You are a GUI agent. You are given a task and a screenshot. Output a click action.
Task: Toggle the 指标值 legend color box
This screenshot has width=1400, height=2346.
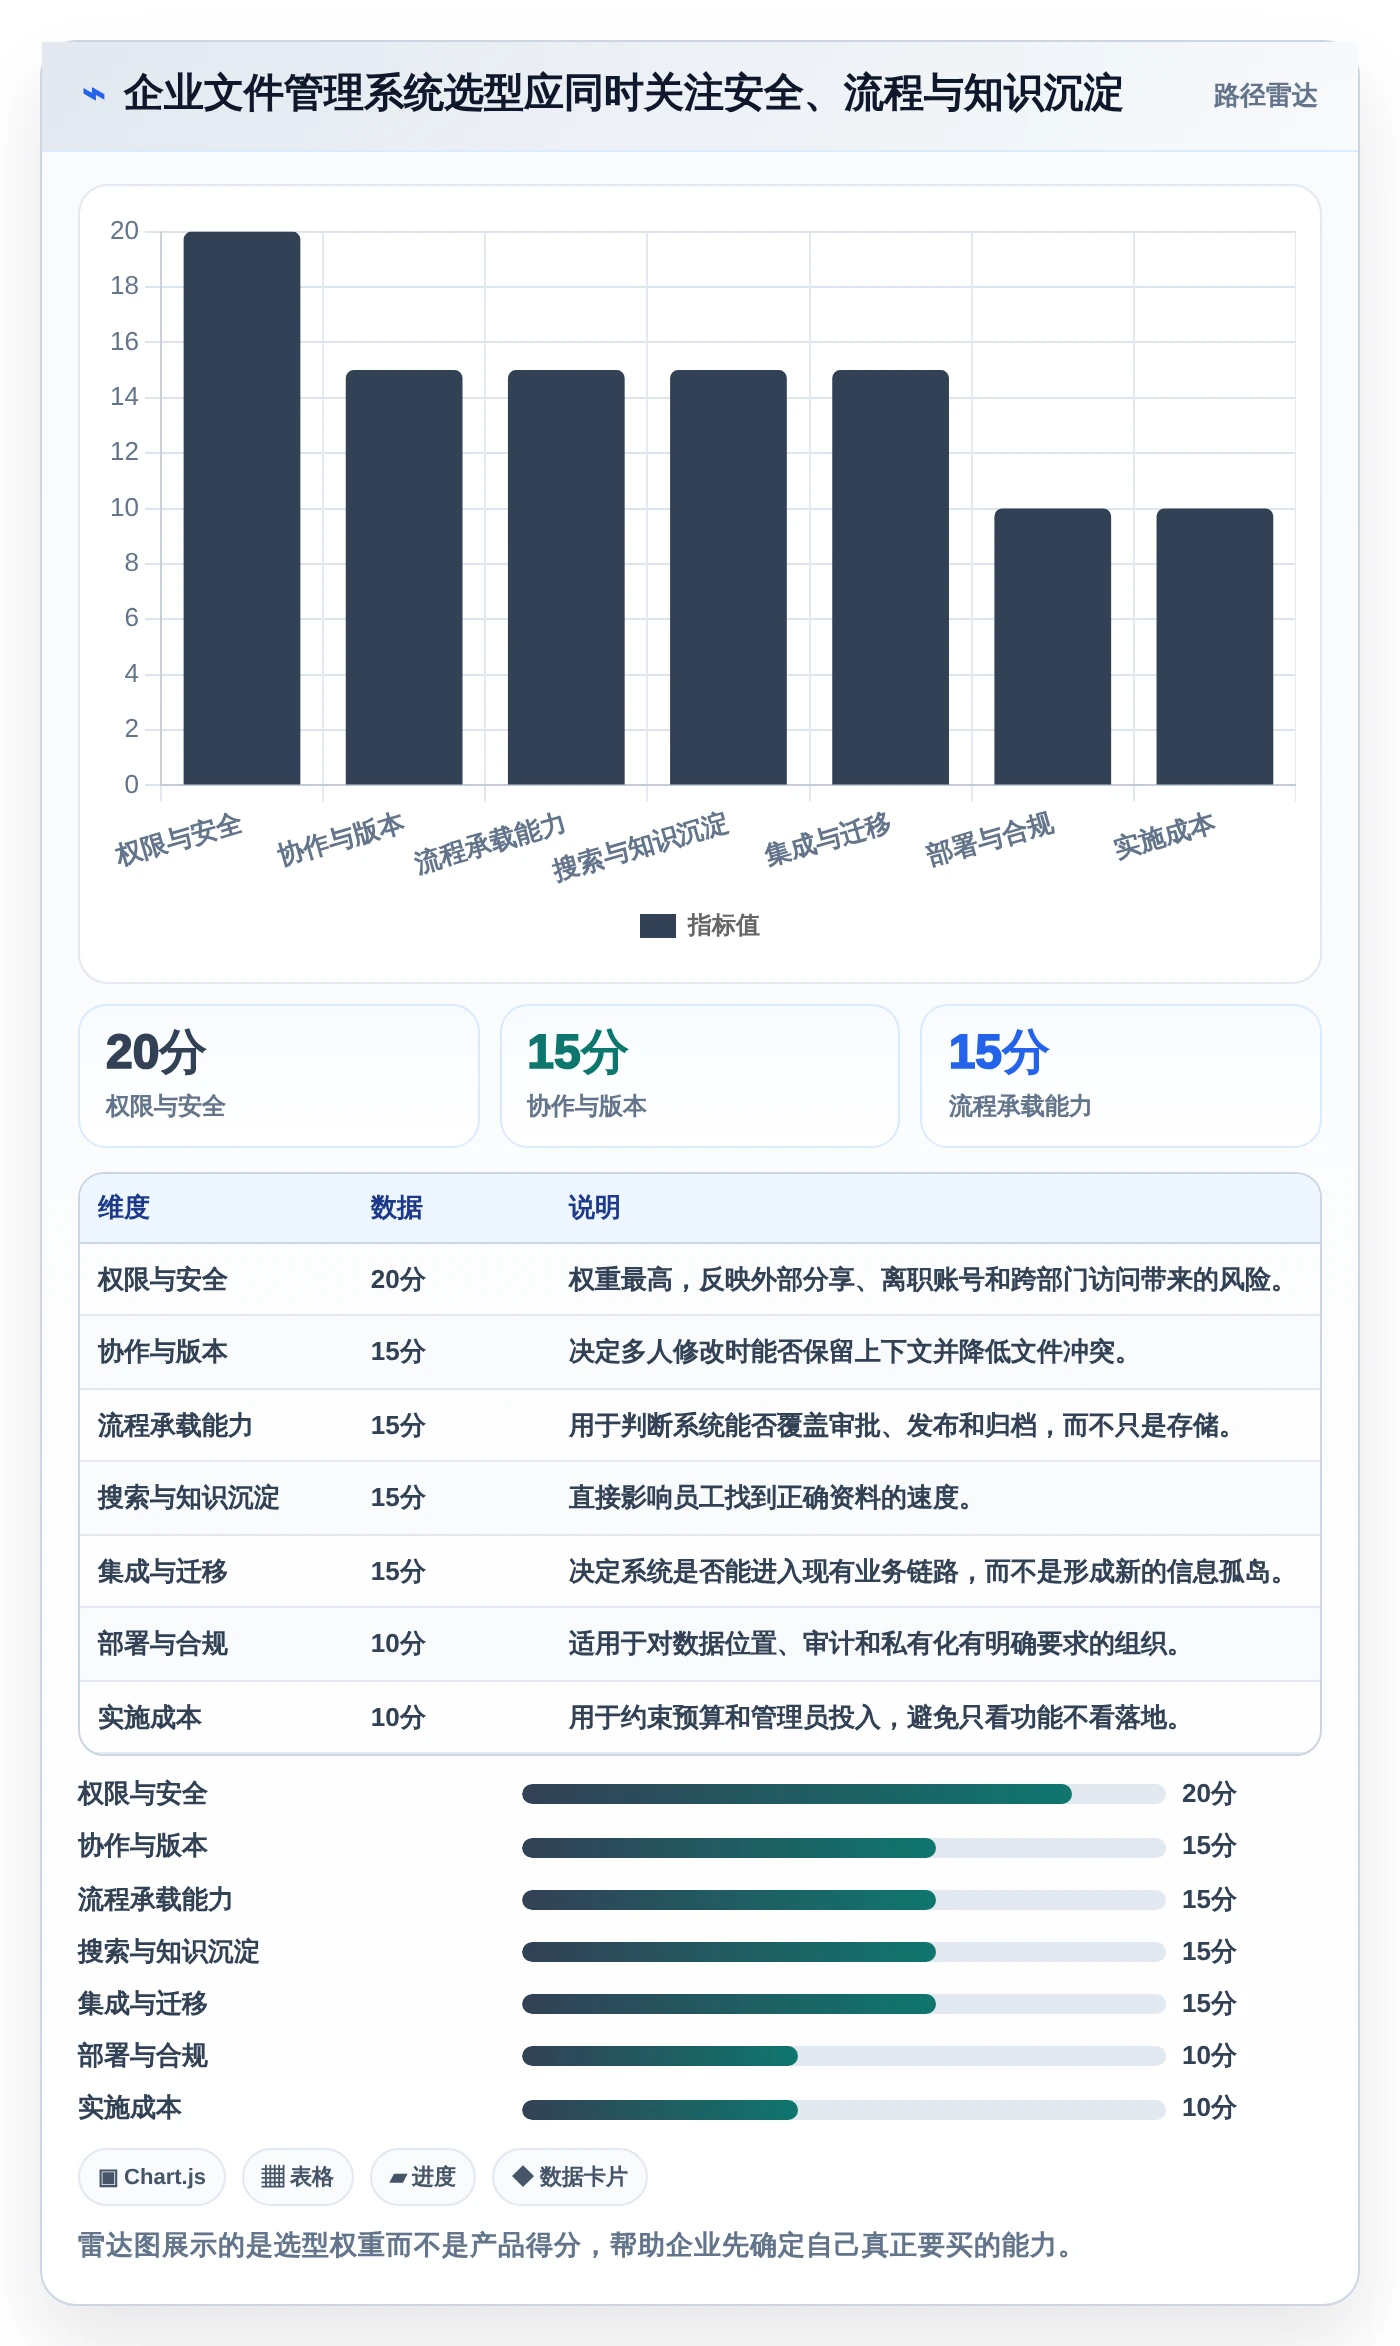pos(658,926)
